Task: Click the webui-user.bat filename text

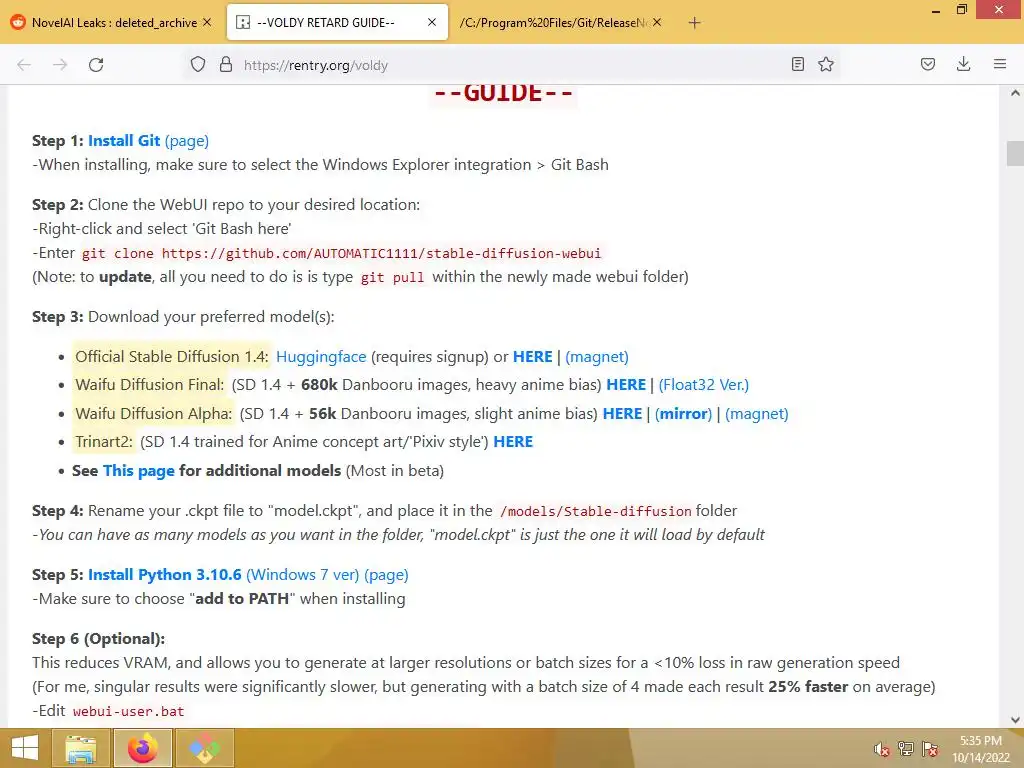Action: [129, 711]
